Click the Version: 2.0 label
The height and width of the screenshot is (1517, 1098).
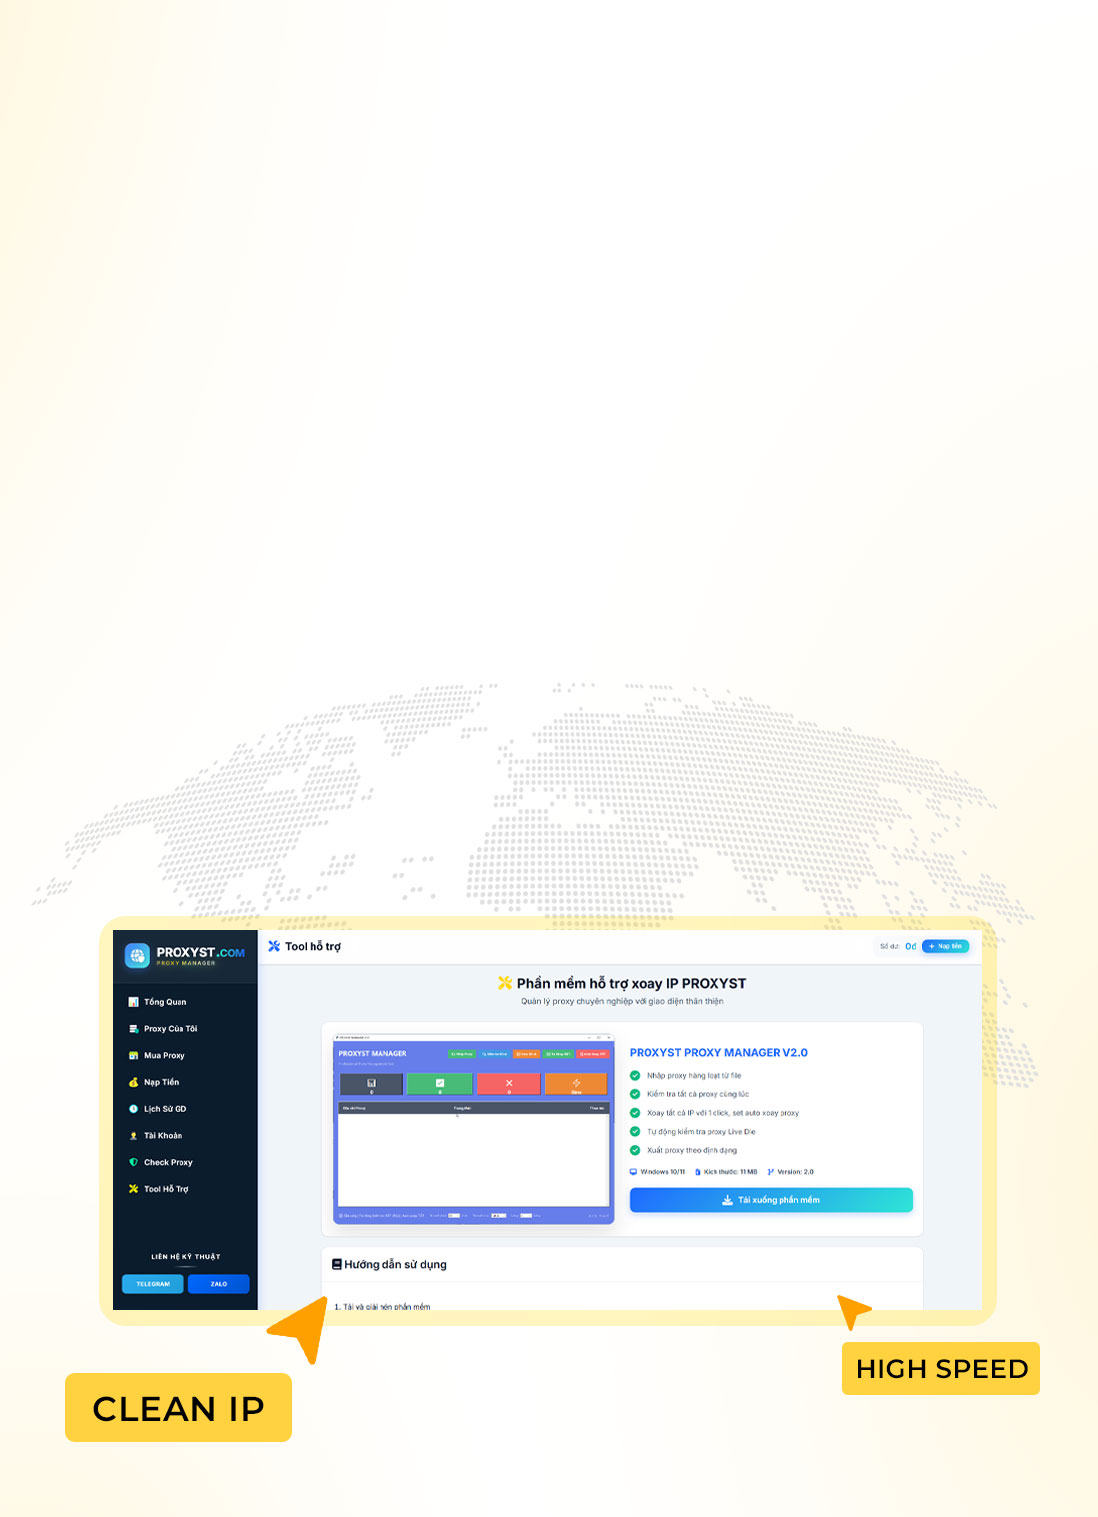coord(795,1172)
